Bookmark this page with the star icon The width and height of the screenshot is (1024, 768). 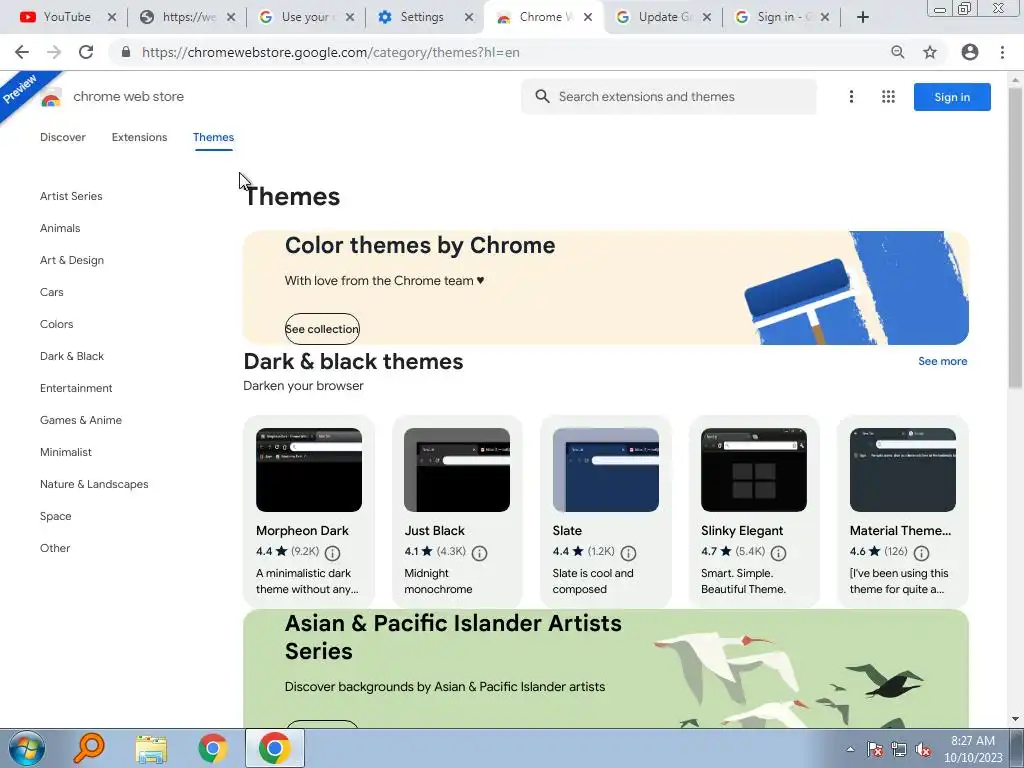click(x=930, y=52)
